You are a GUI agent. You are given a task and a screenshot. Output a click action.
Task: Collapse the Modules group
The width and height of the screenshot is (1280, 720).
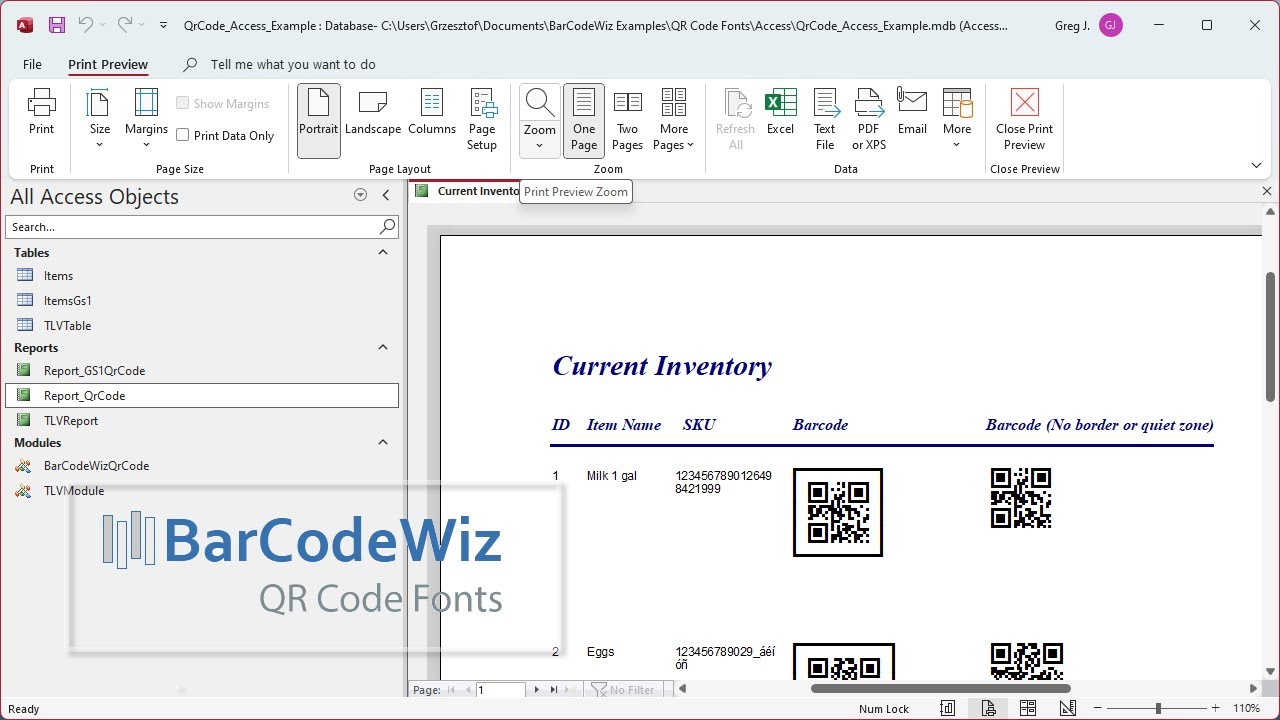383,443
